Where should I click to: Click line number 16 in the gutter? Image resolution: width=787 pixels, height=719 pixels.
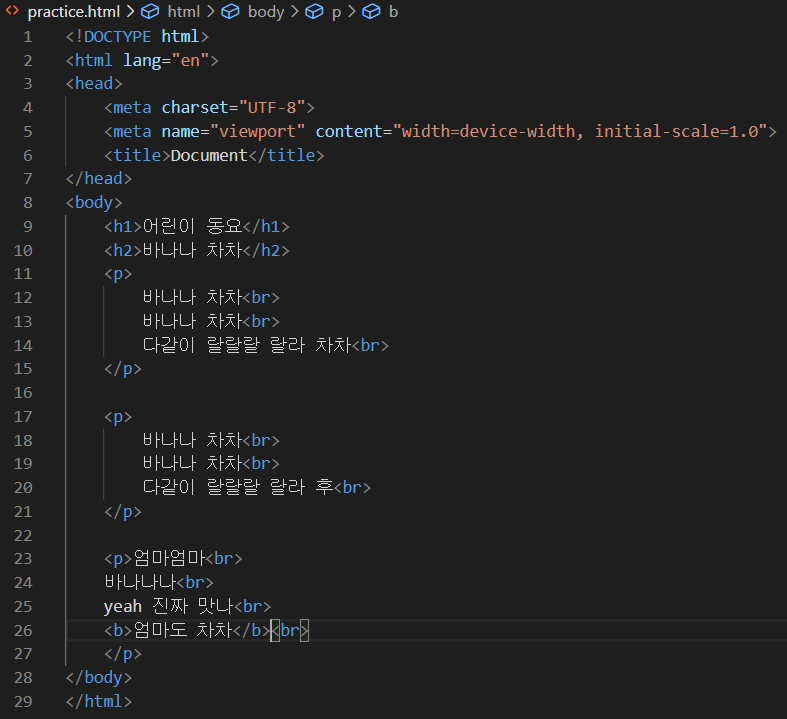[x=23, y=392]
